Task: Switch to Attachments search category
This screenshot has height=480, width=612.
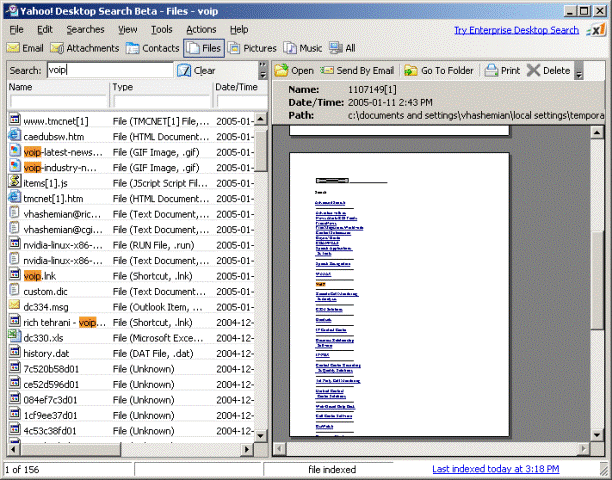Action: 86,48
